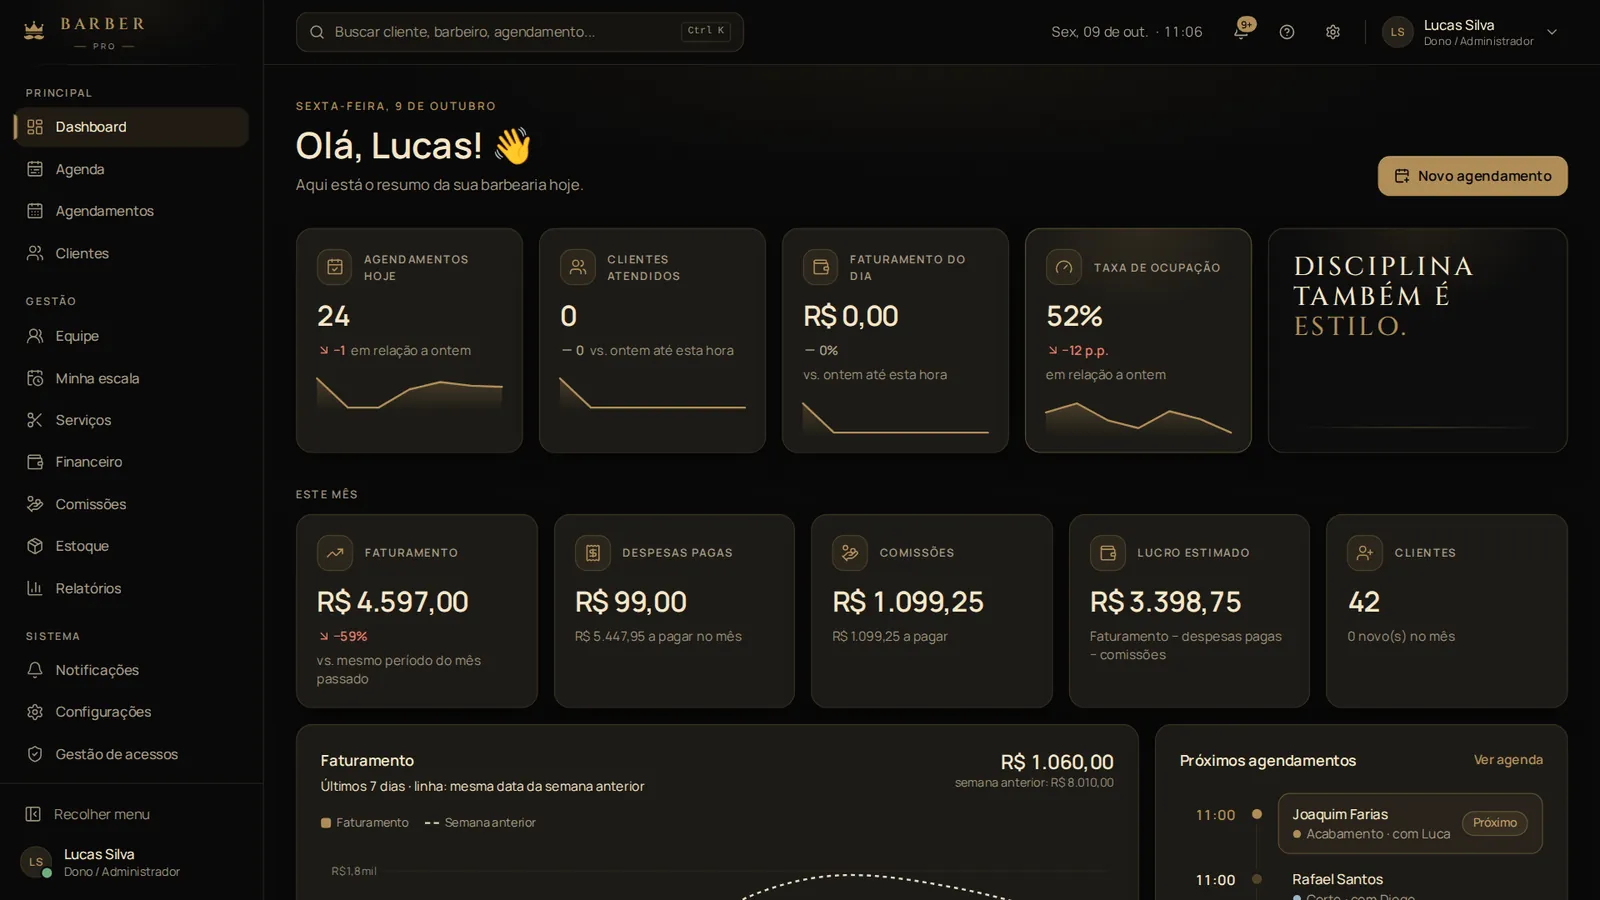Screen dimensions: 1600x900
Task: Click the search magnifier icon
Action: point(317,32)
